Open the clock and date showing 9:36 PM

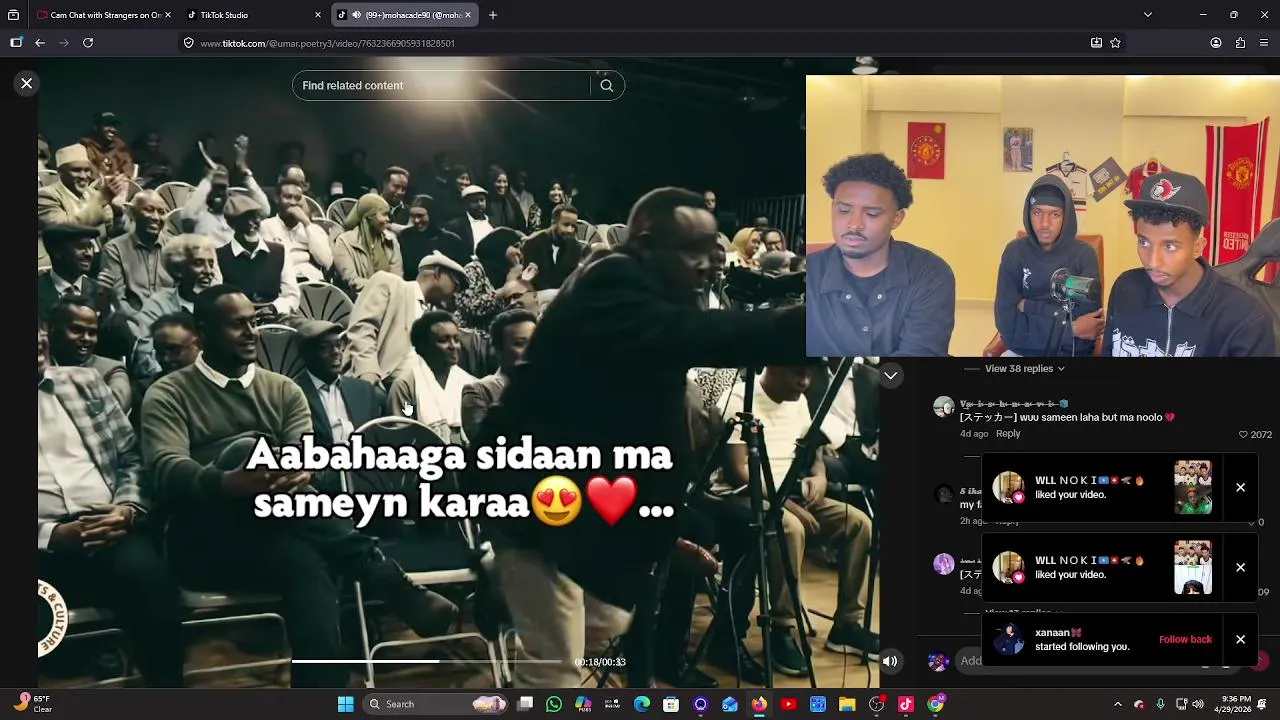click(x=1235, y=704)
